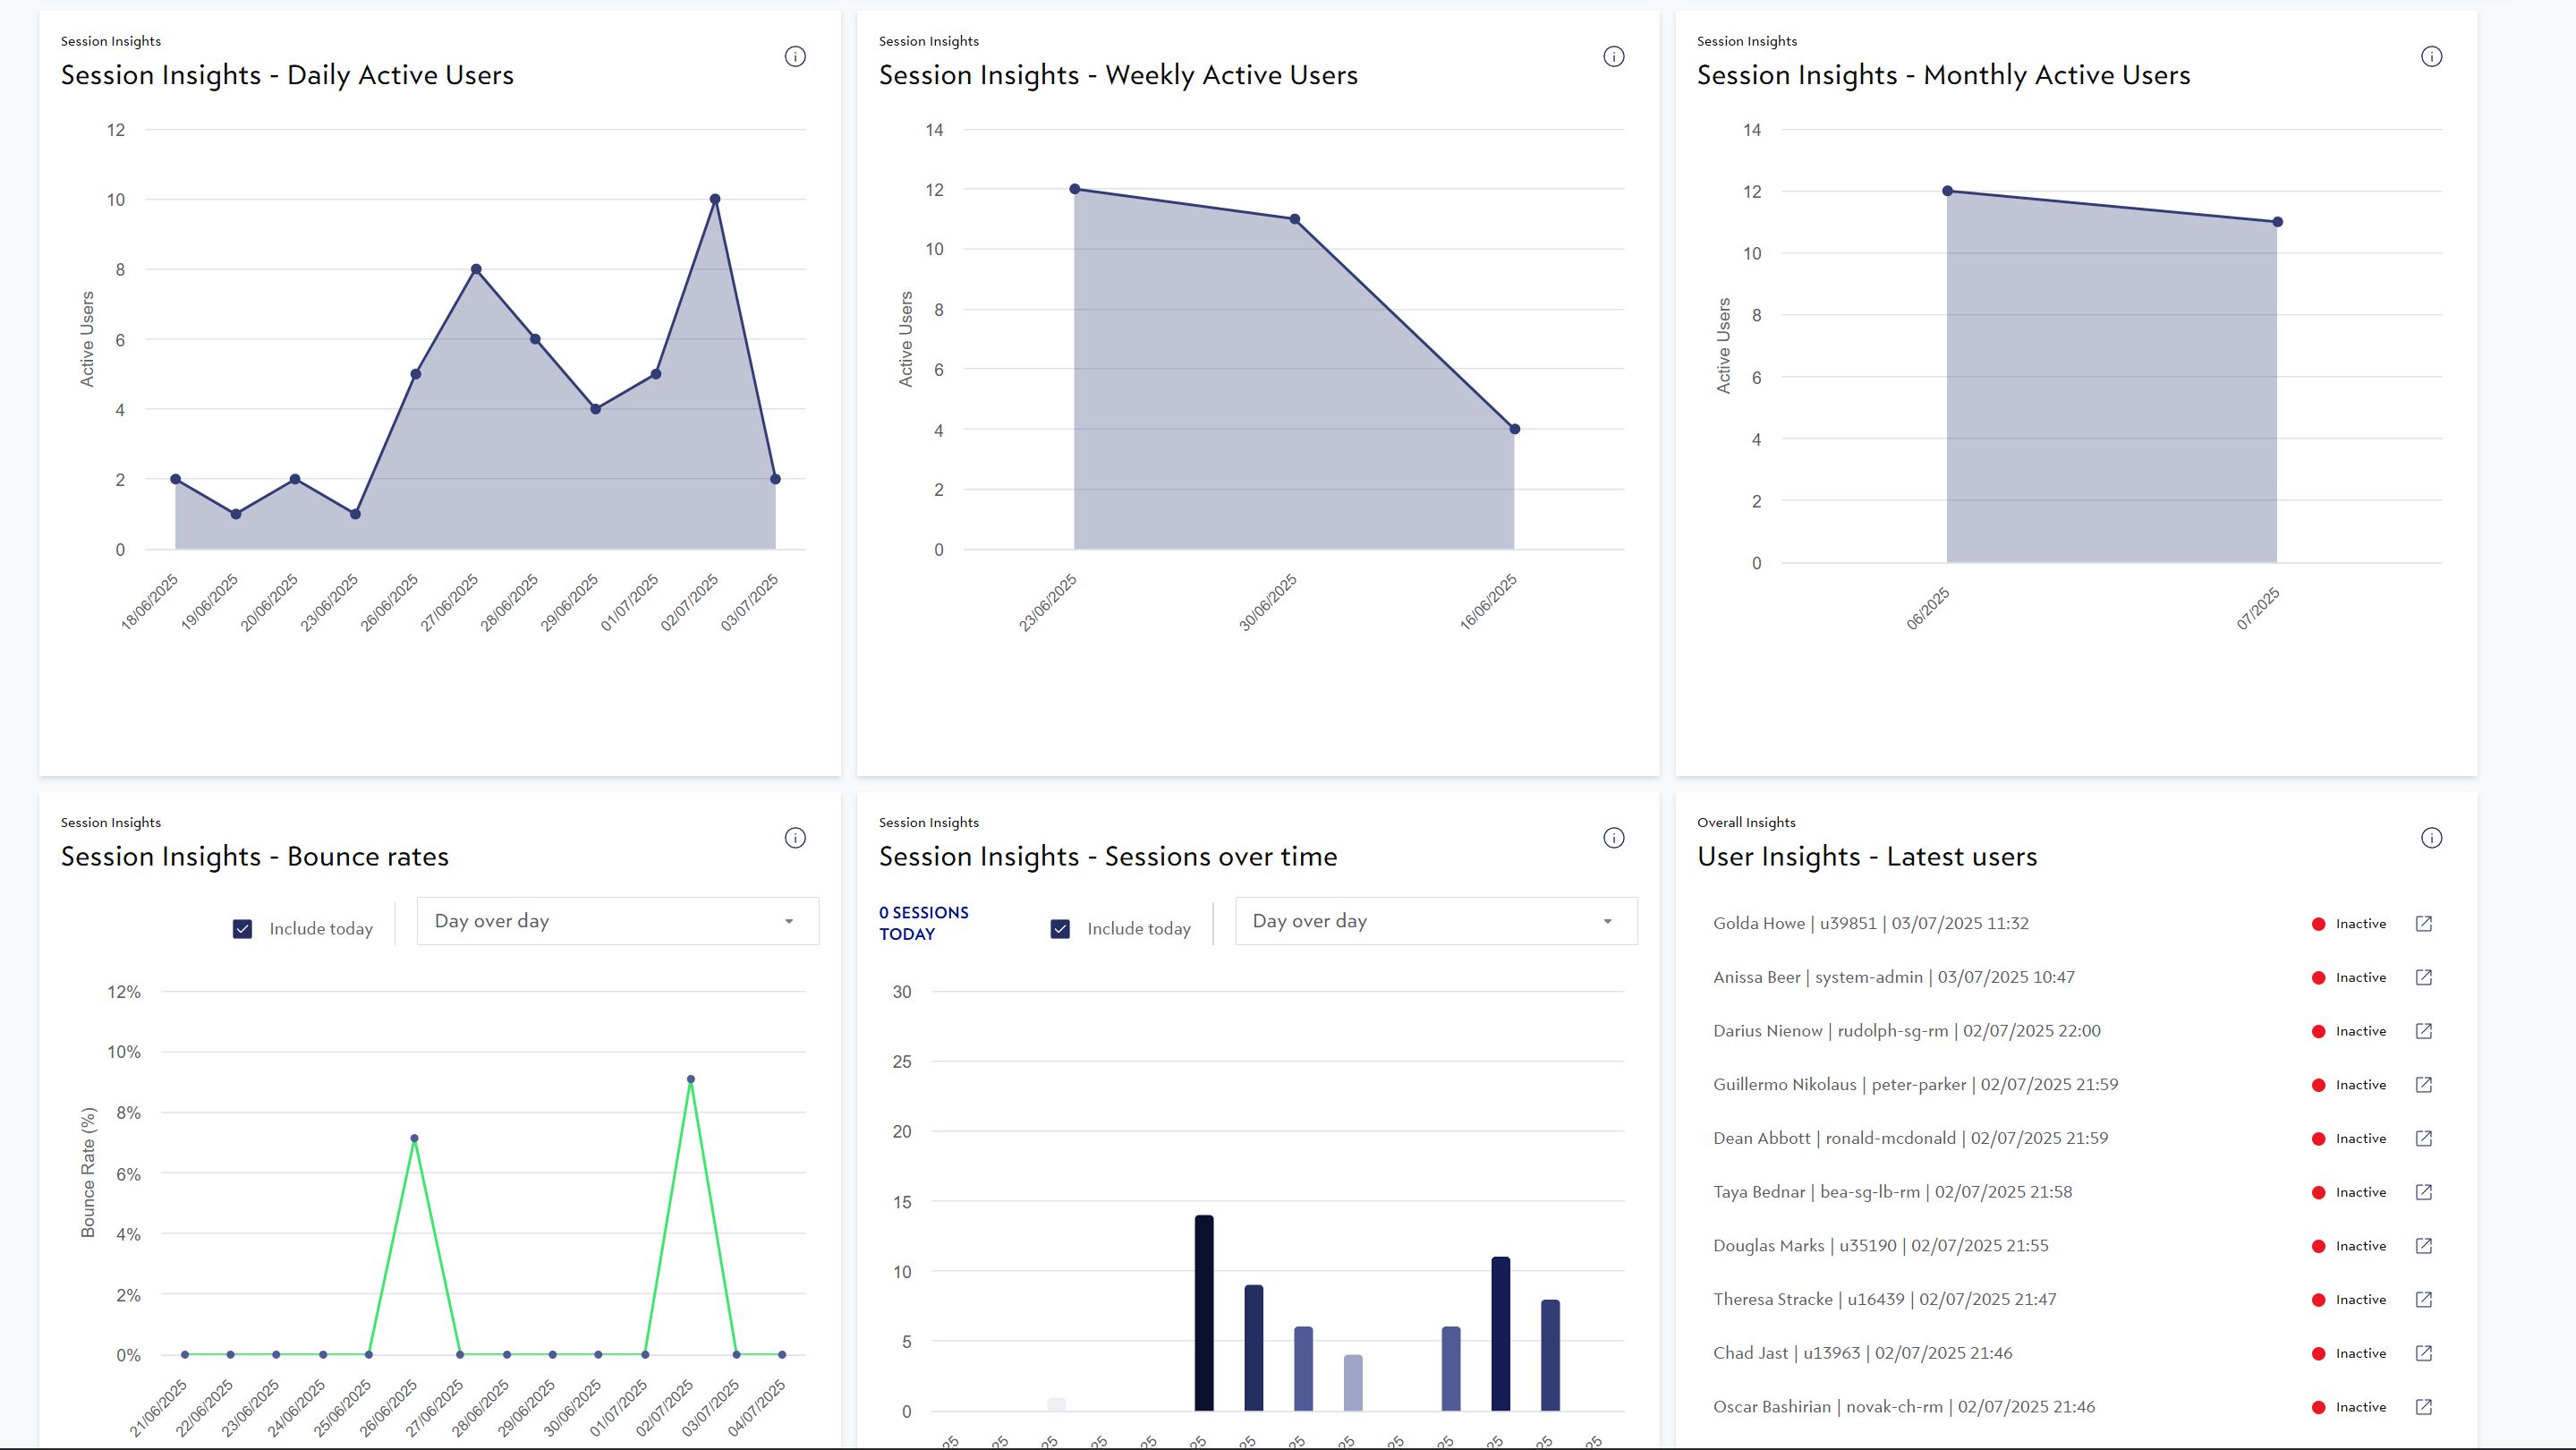Select Dean Abbott ronald-mcdonald entry

coord(1911,1138)
